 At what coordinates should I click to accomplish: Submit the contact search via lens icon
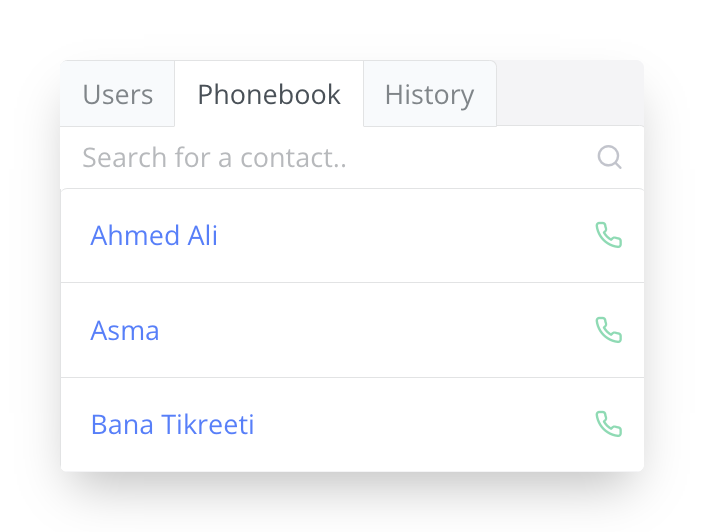(609, 157)
